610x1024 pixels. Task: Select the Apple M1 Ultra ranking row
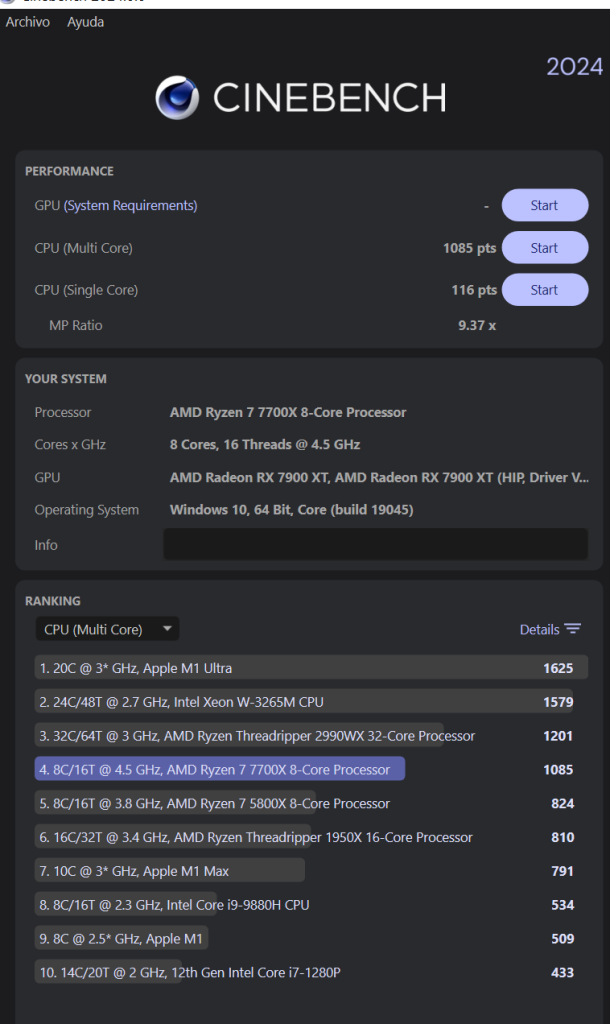coord(311,667)
